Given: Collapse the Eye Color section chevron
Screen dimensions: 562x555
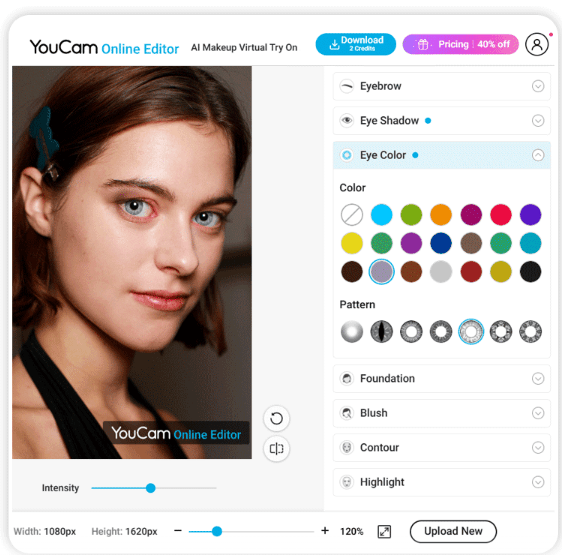Looking at the screenshot, I should [x=538, y=155].
